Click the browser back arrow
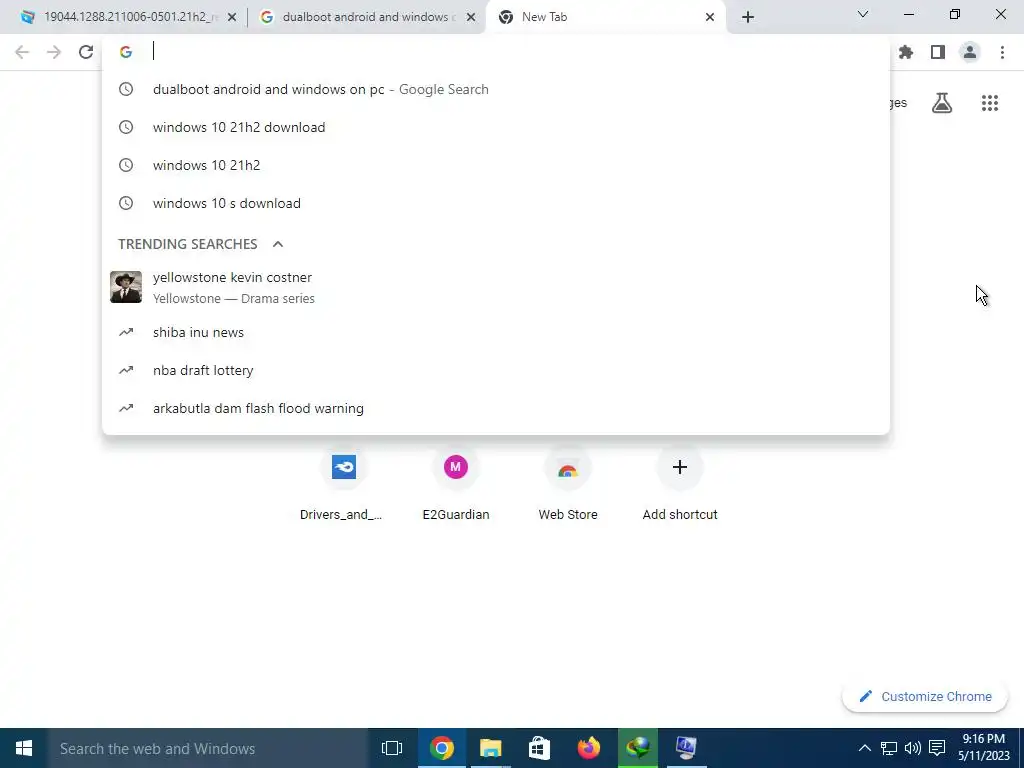The width and height of the screenshot is (1024, 768). coord(22,52)
